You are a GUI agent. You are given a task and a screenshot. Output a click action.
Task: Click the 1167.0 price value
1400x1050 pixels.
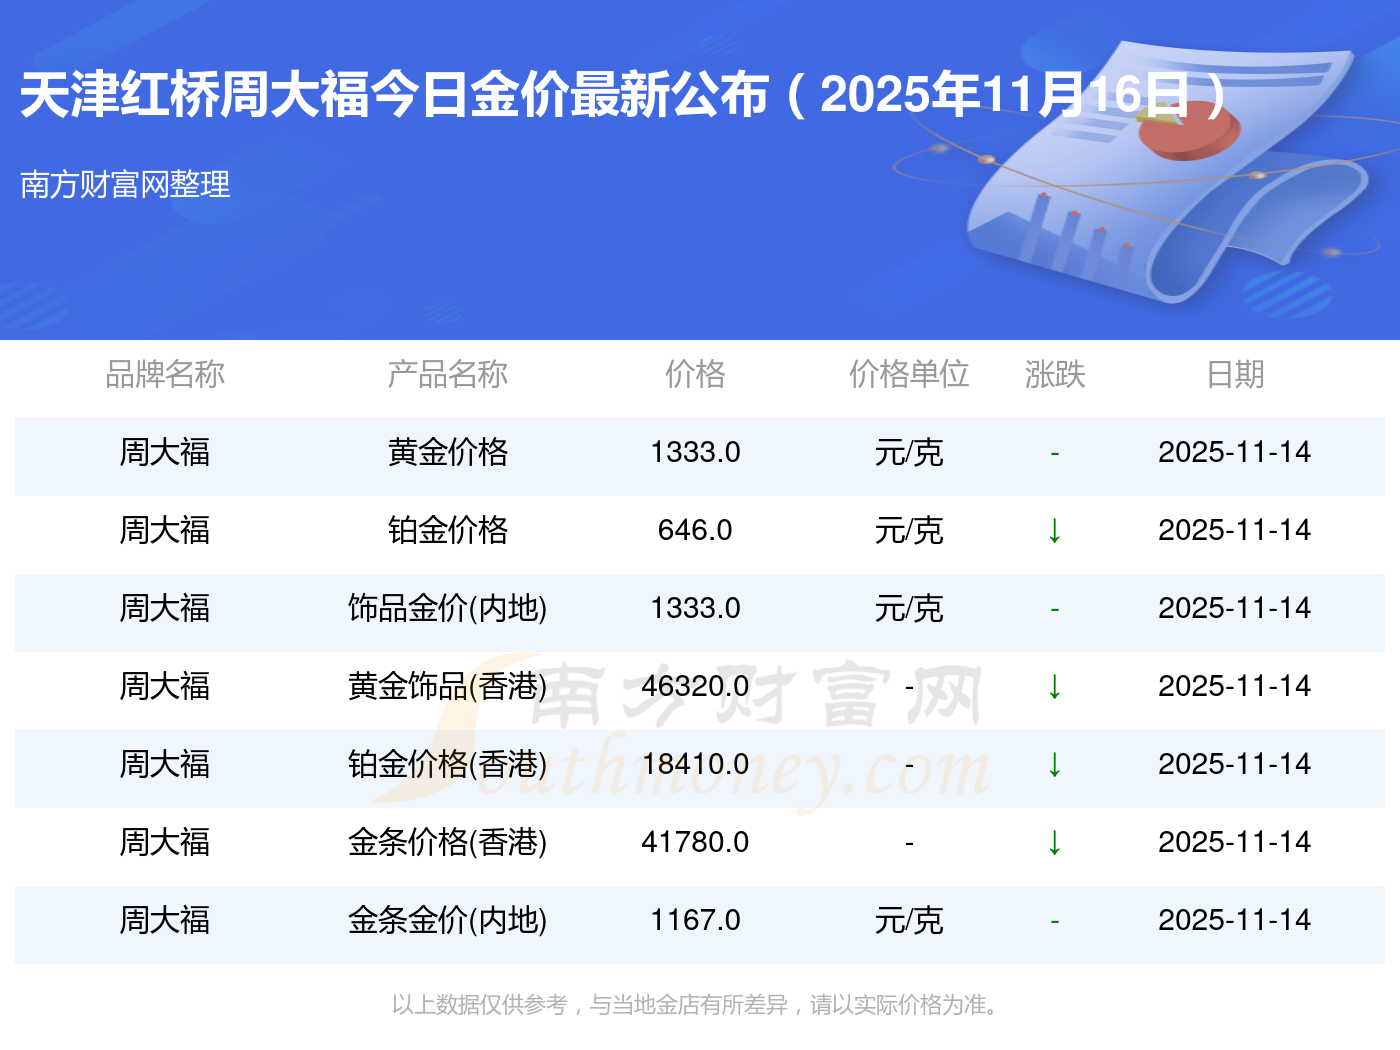coord(695,920)
